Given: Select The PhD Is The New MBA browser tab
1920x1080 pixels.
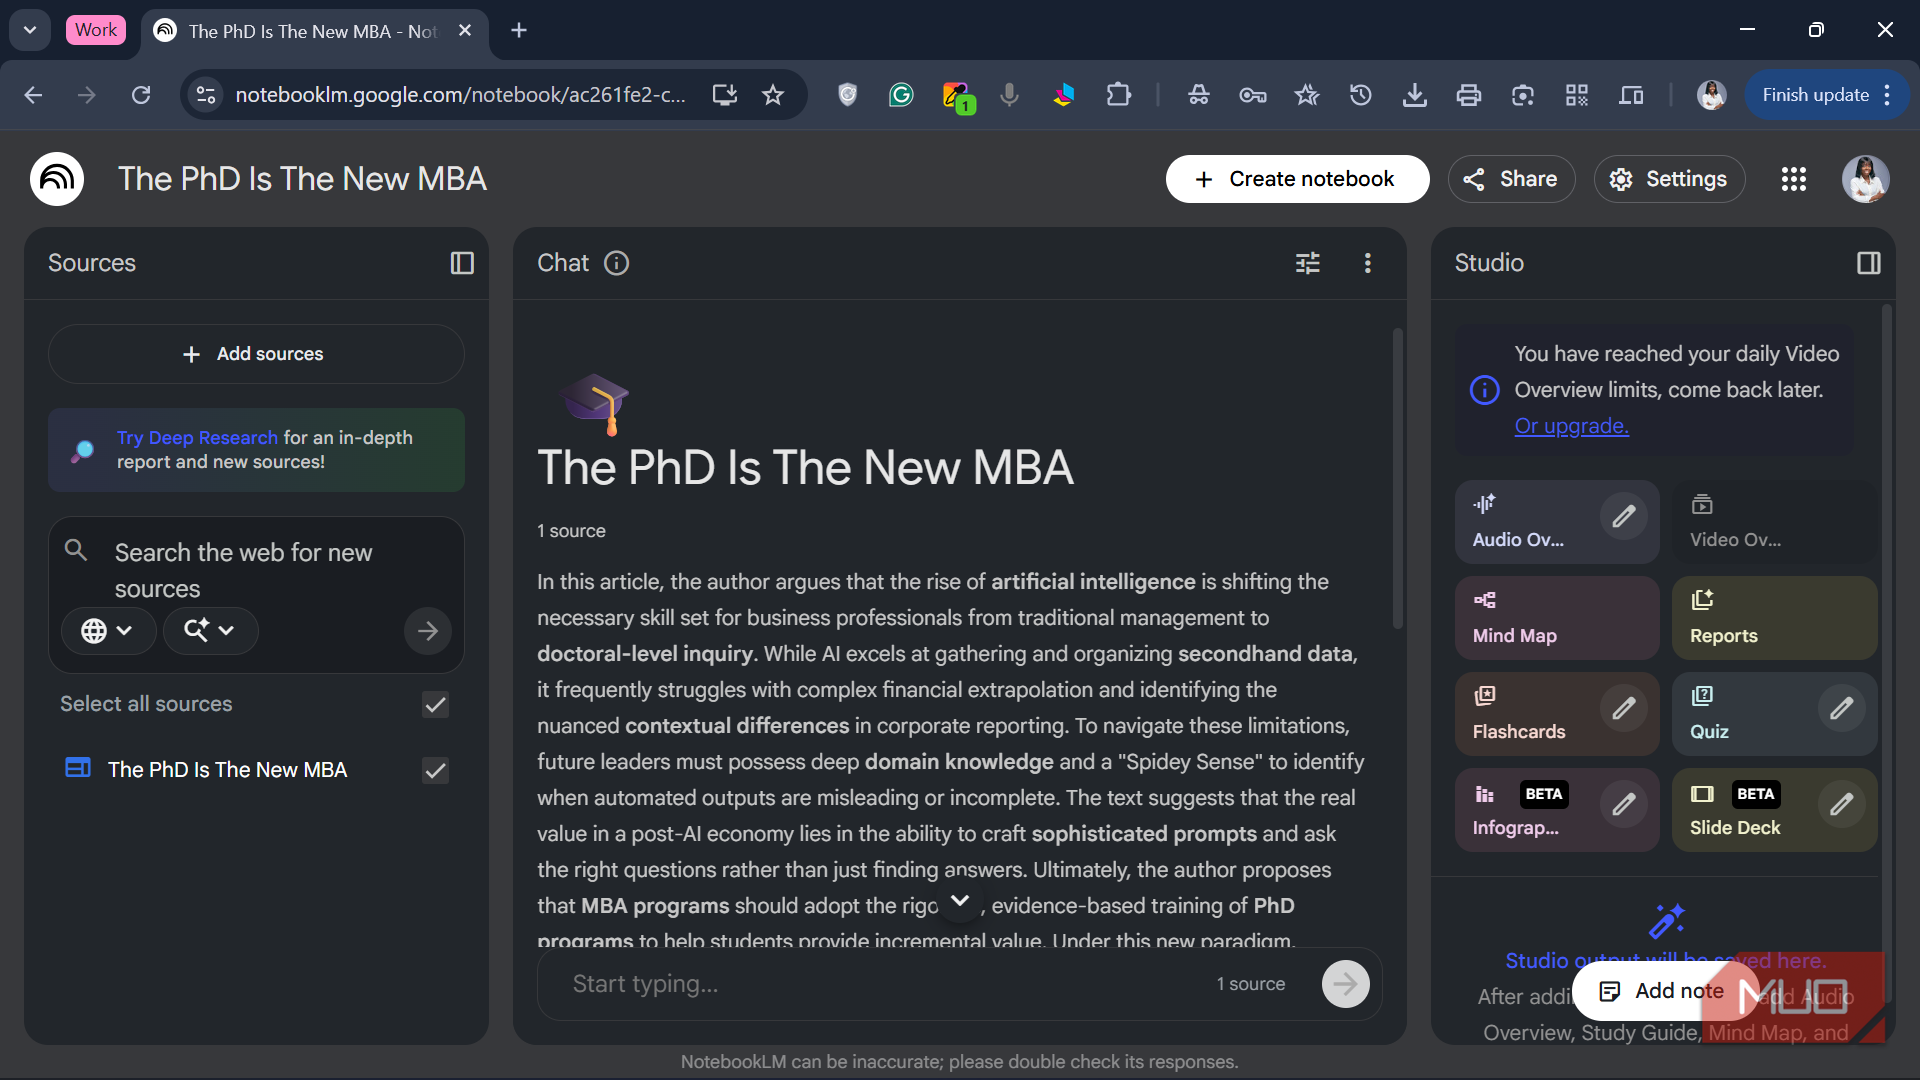Looking at the screenshot, I should click(x=314, y=31).
